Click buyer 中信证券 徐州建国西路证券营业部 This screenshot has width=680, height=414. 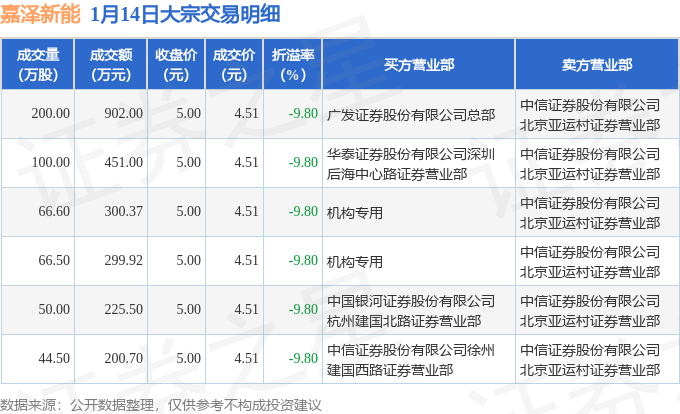tap(411, 360)
